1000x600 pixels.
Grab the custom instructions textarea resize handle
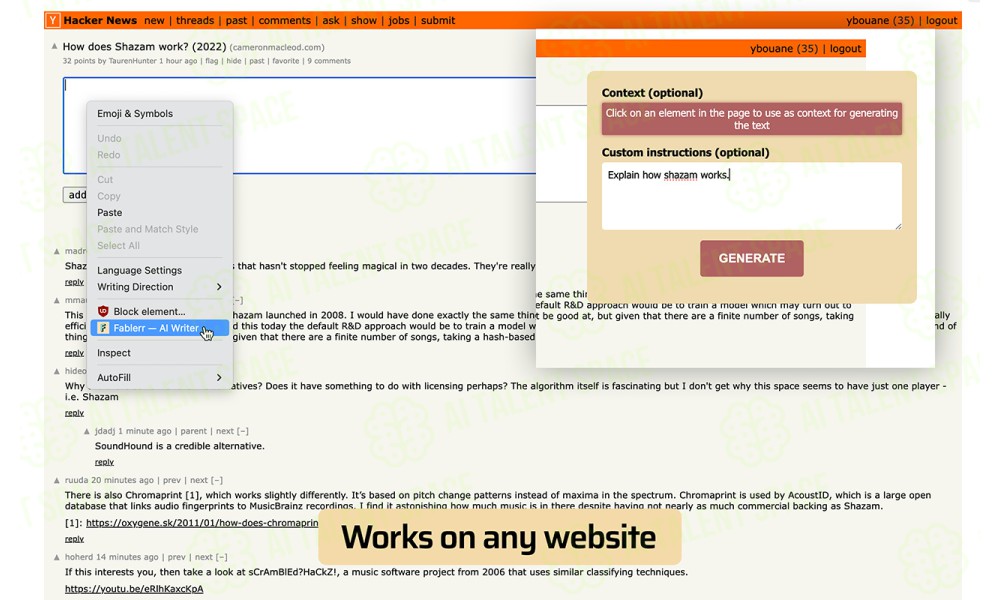click(897, 226)
